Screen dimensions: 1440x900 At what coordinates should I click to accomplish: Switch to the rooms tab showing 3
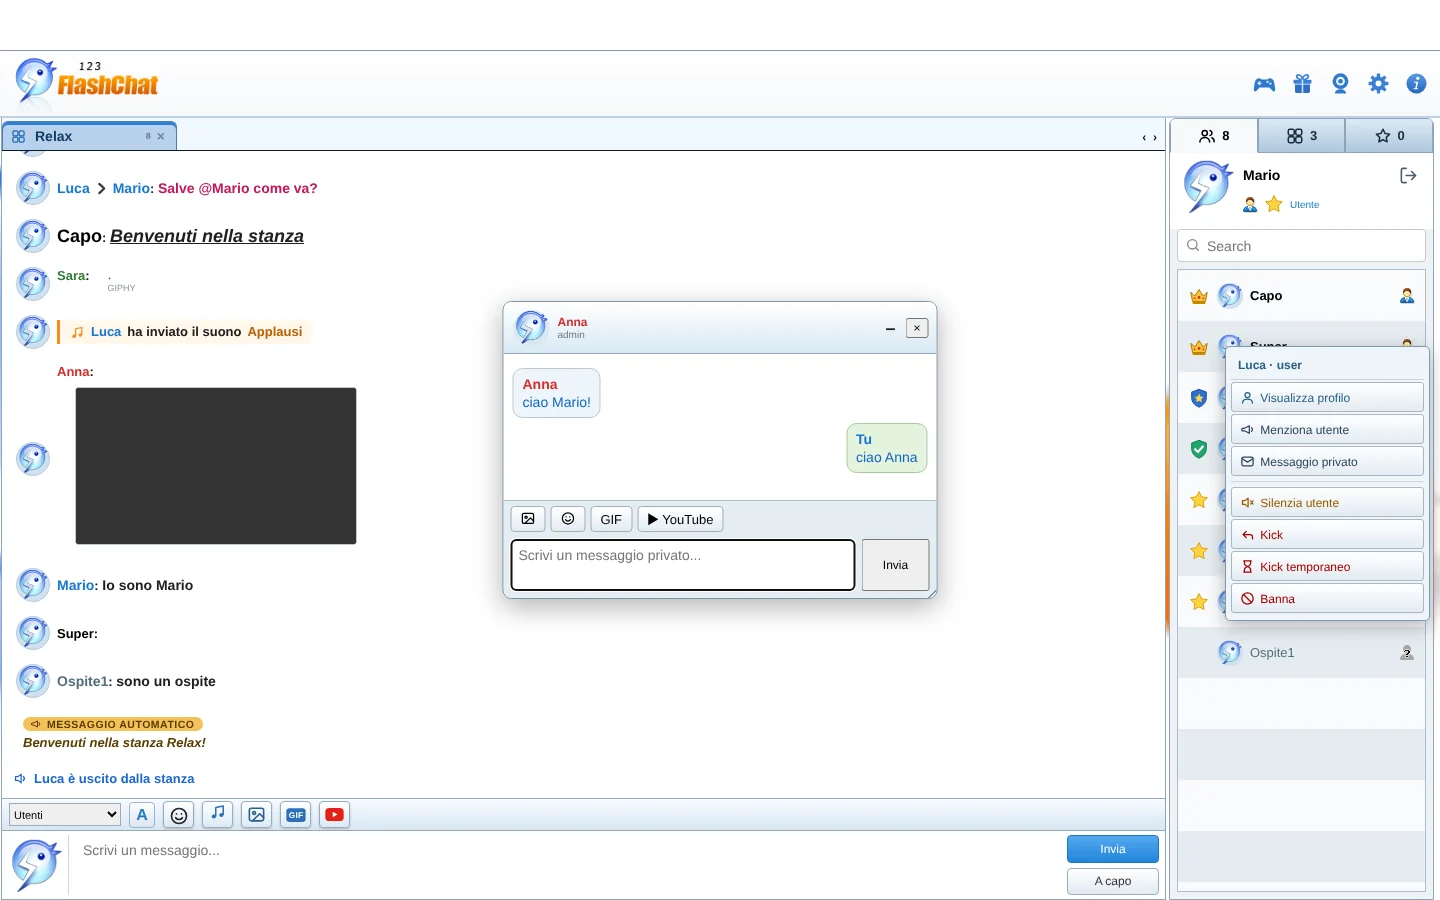pos(1301,136)
